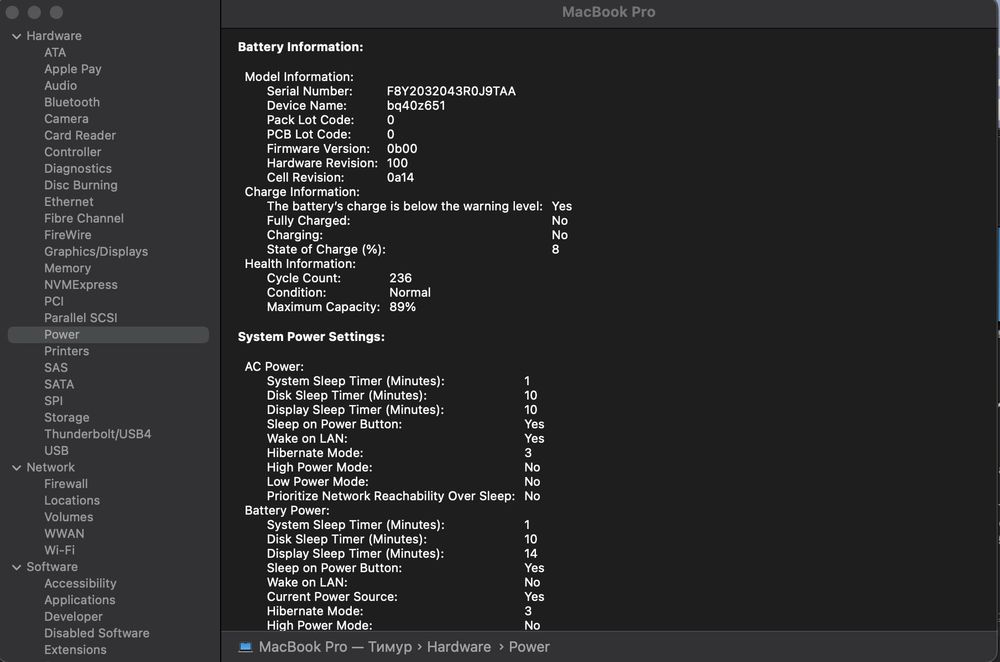The image size is (1000, 662).
Task: Click the Cell Revision value 0a14
Action: tap(400, 177)
